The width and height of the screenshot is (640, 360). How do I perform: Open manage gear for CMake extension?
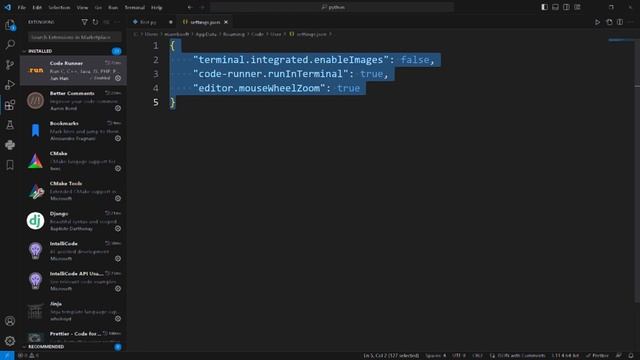coord(118,168)
